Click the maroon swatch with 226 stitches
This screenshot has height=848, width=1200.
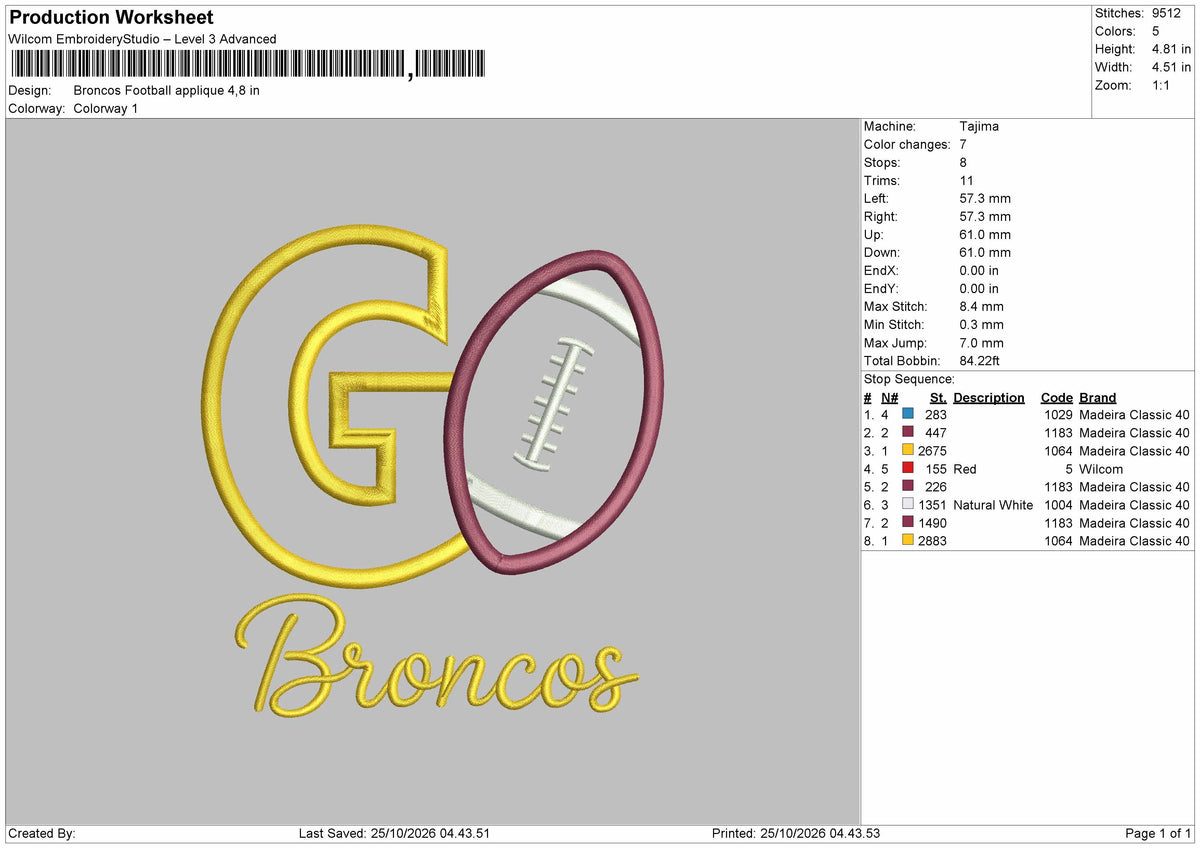click(908, 487)
